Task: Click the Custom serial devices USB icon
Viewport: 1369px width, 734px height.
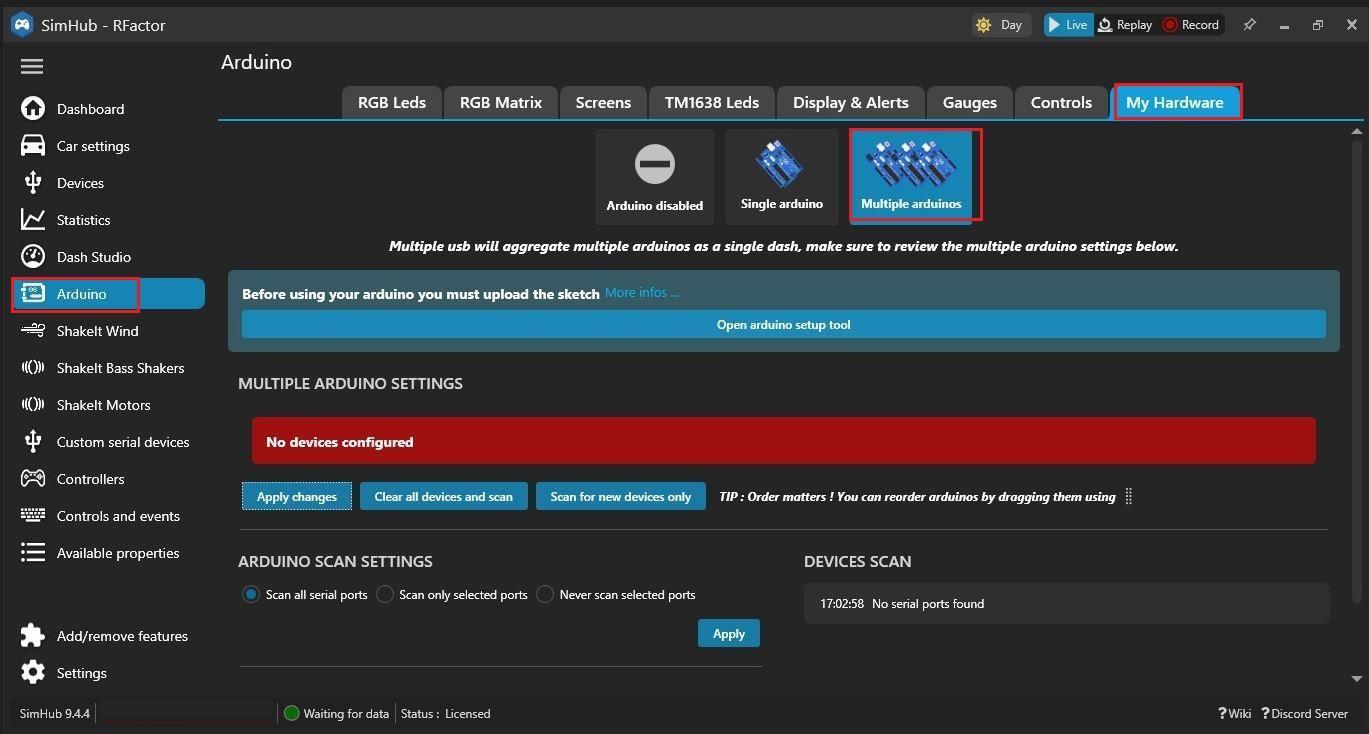Action: pos(33,441)
